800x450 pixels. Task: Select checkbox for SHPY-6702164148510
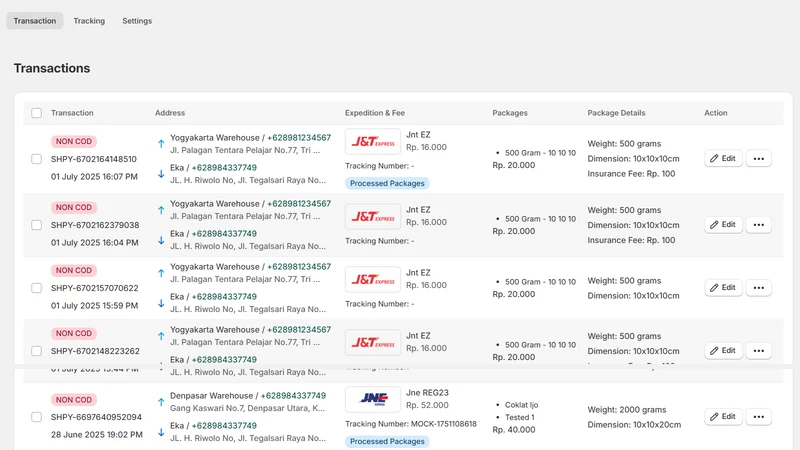pos(36,159)
